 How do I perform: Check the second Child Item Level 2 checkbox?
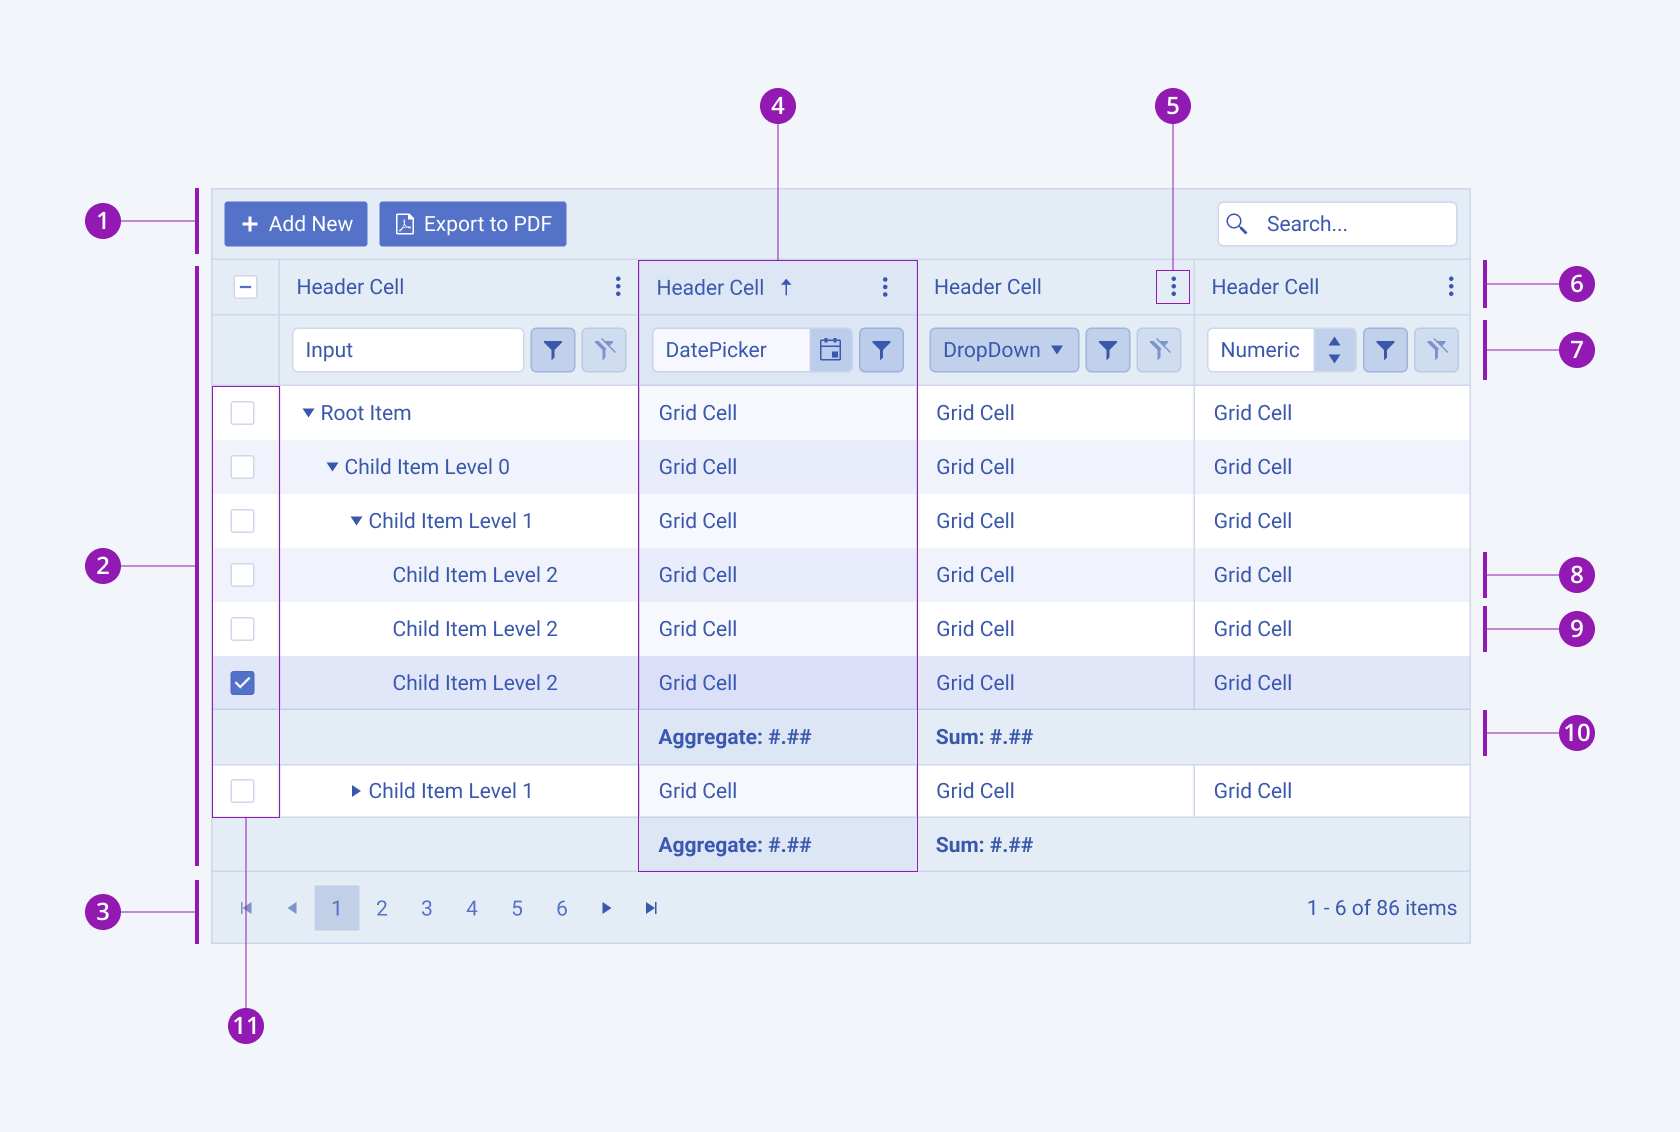[x=243, y=629]
